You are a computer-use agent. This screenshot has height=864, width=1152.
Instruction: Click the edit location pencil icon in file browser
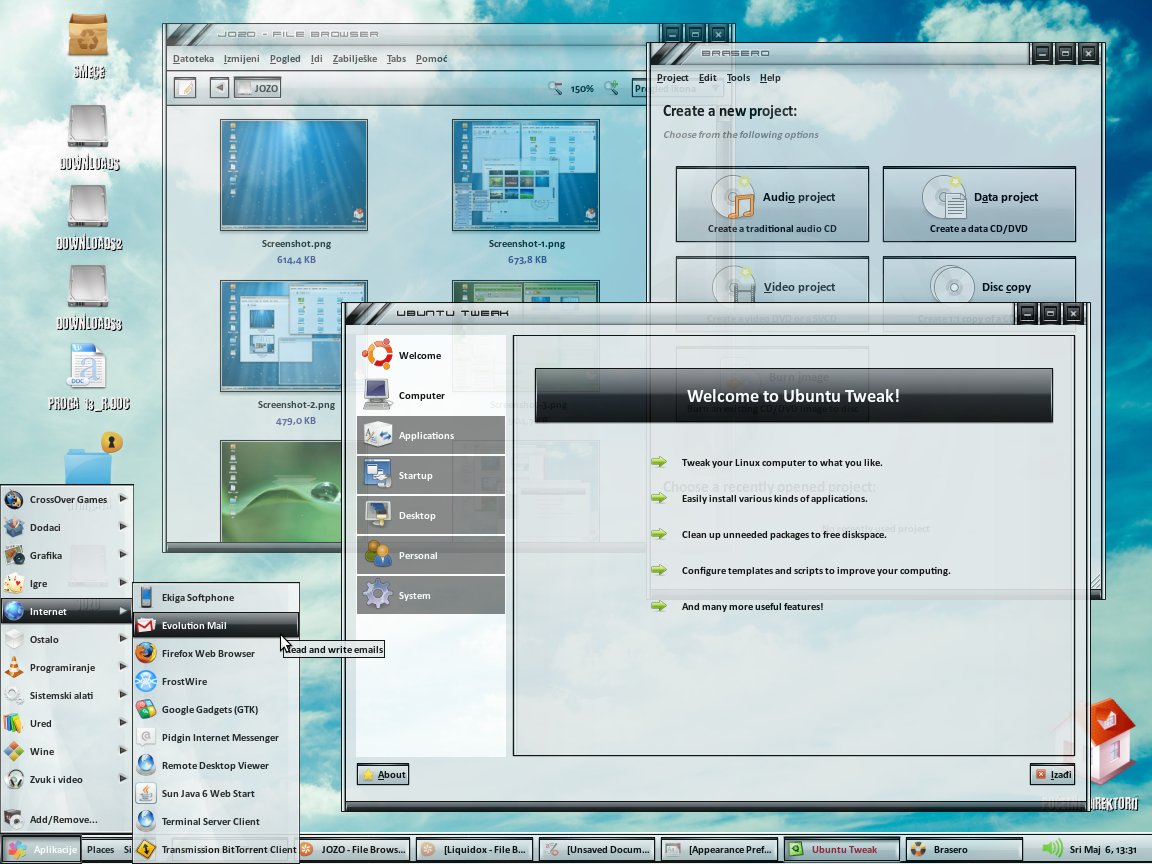point(185,88)
